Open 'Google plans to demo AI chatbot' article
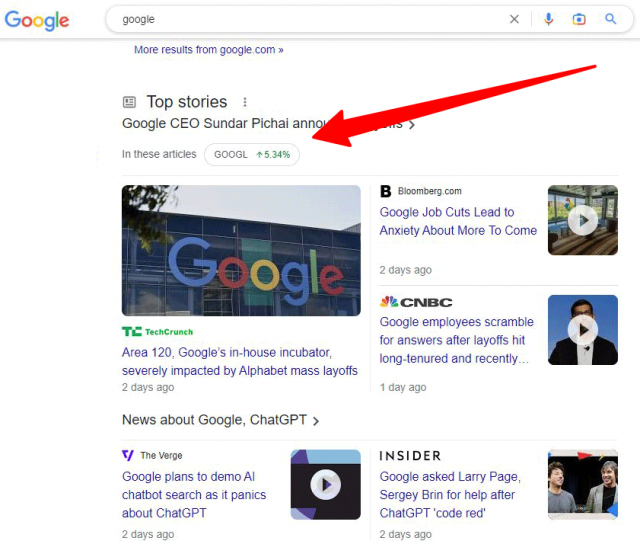640x541 pixels. click(194, 495)
